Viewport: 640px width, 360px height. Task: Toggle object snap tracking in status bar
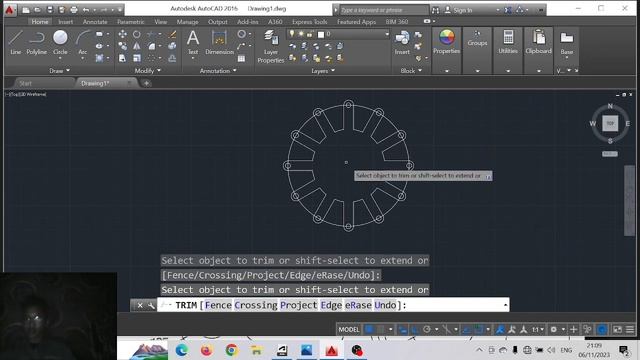(x=467, y=329)
